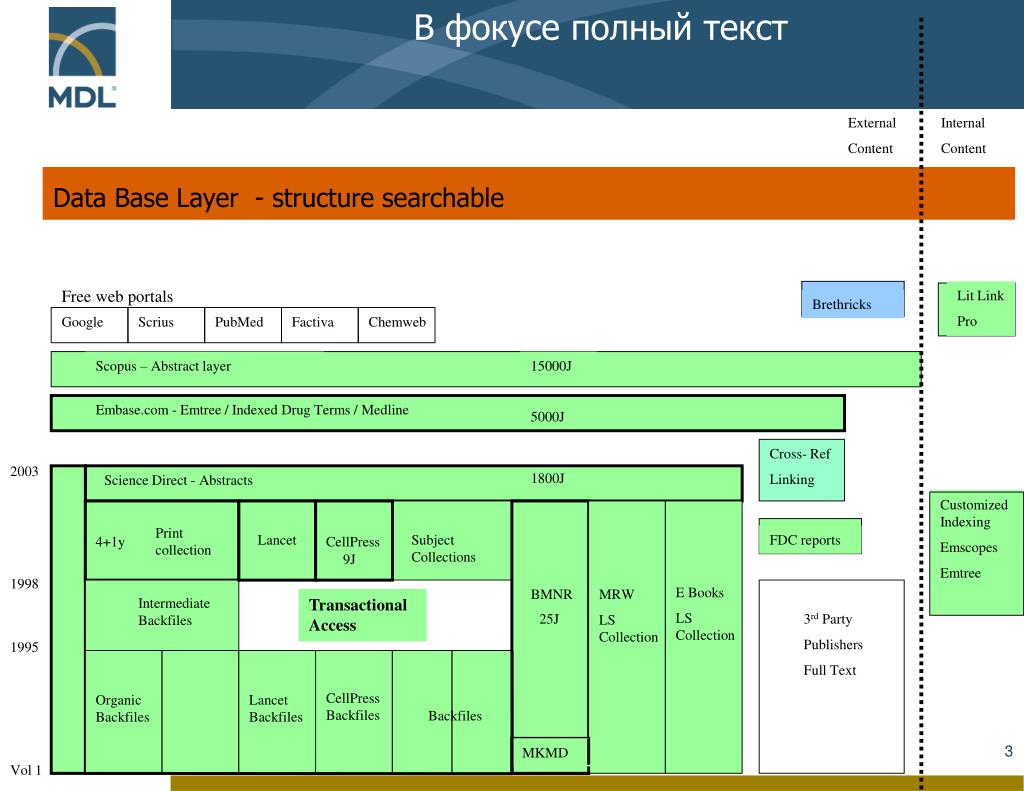The image size is (1024, 791).
Task: Click the 'Cross- Ref Linking' box
Action: (801, 470)
